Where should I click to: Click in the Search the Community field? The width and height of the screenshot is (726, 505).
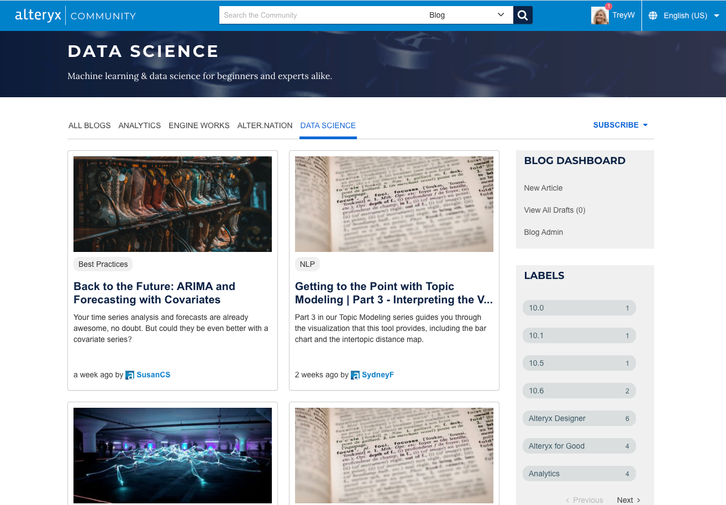click(321, 15)
